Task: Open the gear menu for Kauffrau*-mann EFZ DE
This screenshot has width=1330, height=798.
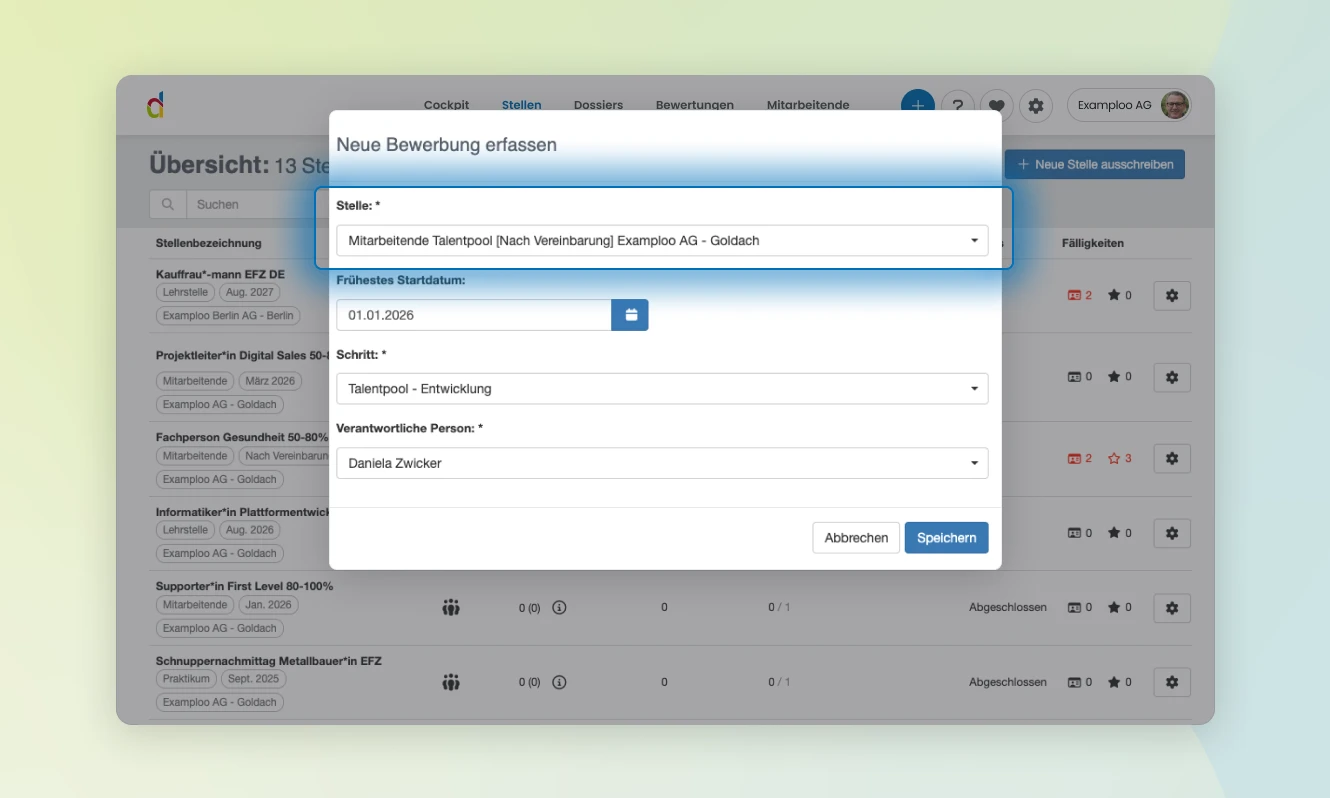Action: point(1172,296)
